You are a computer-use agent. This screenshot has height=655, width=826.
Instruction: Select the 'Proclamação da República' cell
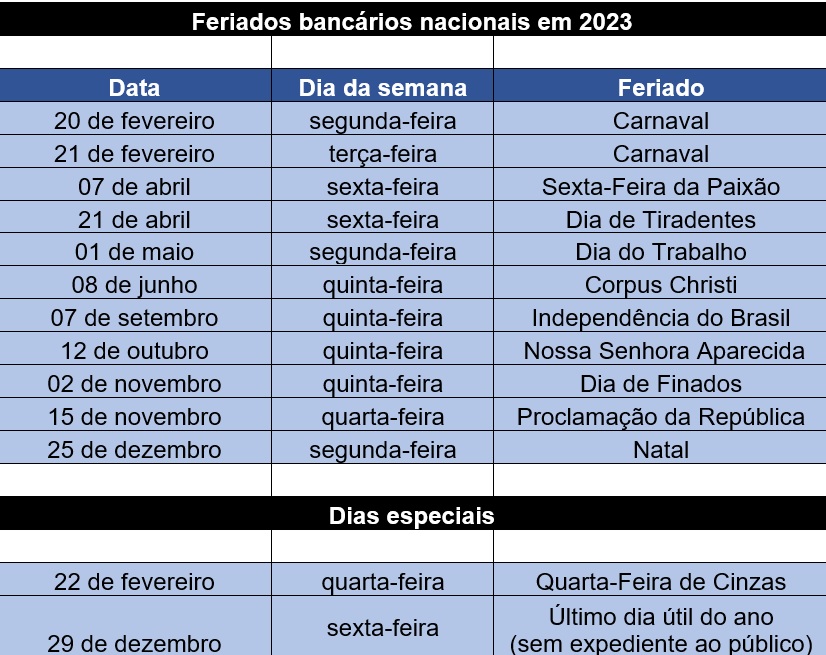coord(660,415)
